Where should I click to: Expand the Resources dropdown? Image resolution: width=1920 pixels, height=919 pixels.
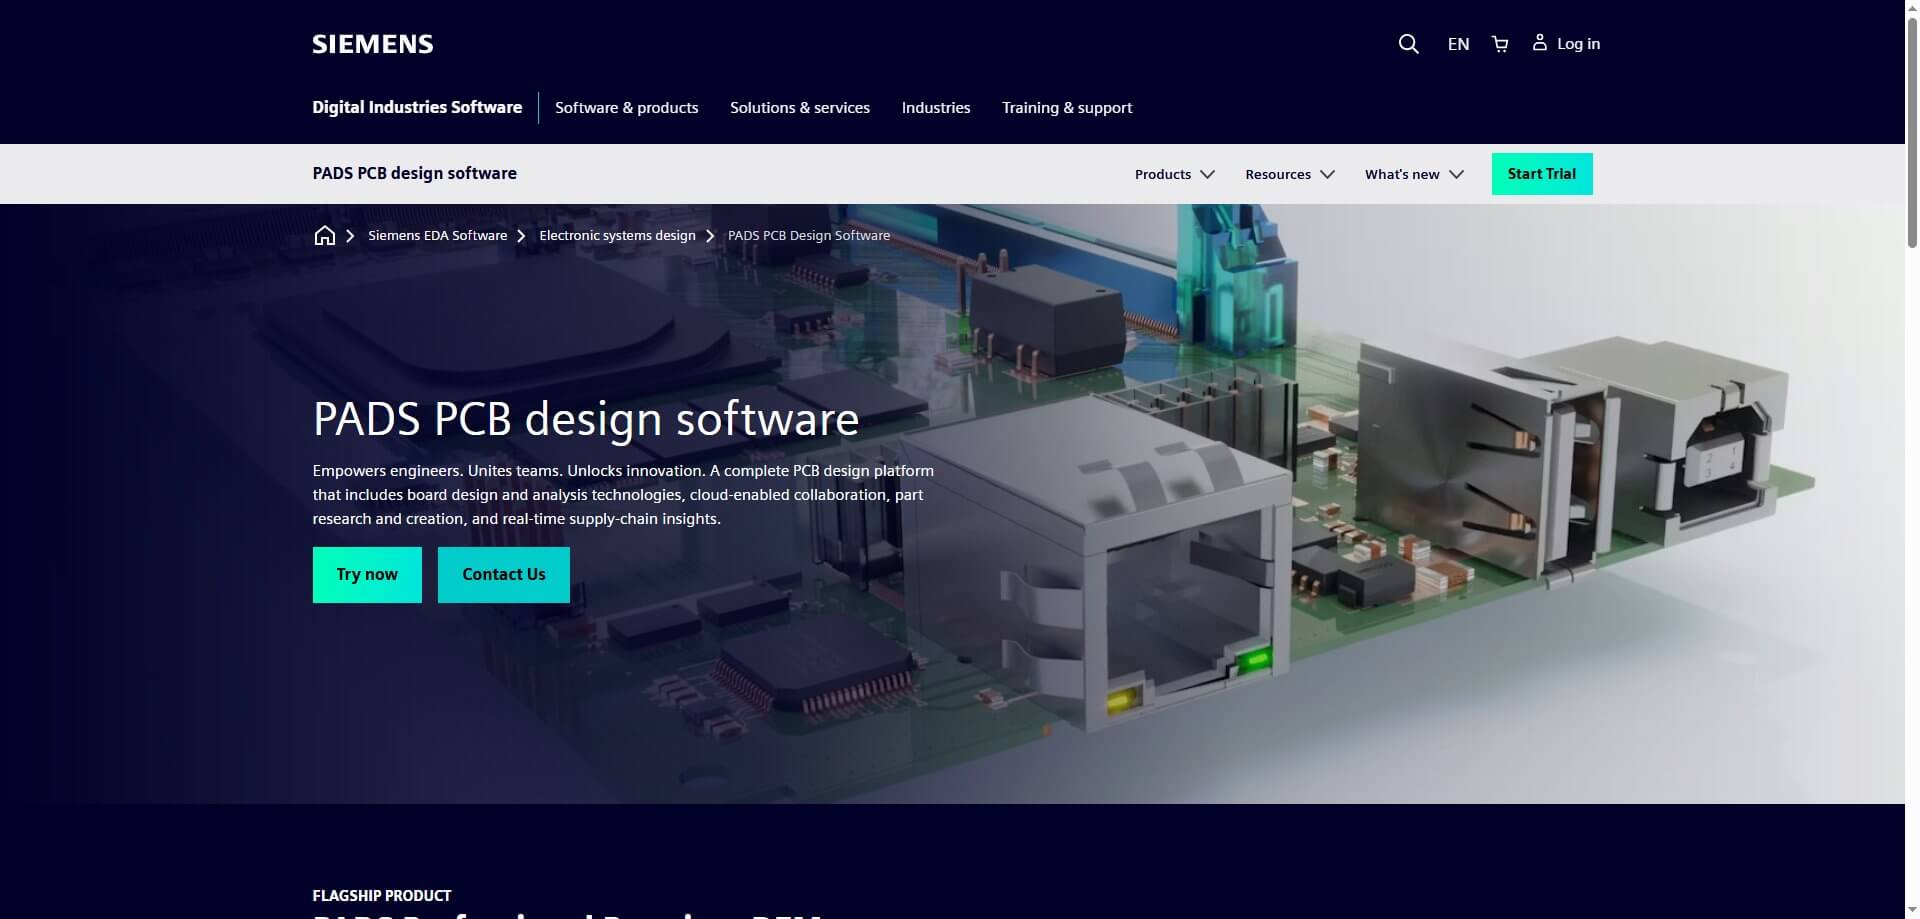coord(1290,174)
